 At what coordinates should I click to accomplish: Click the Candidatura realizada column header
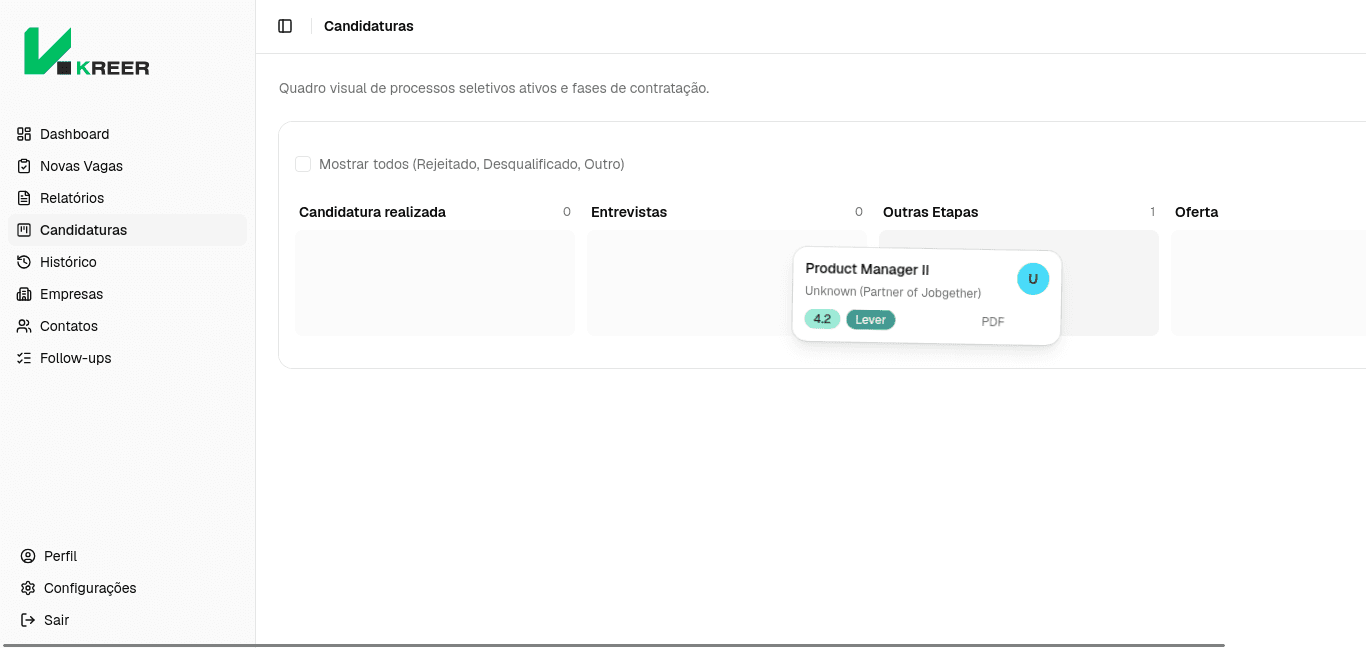(372, 212)
